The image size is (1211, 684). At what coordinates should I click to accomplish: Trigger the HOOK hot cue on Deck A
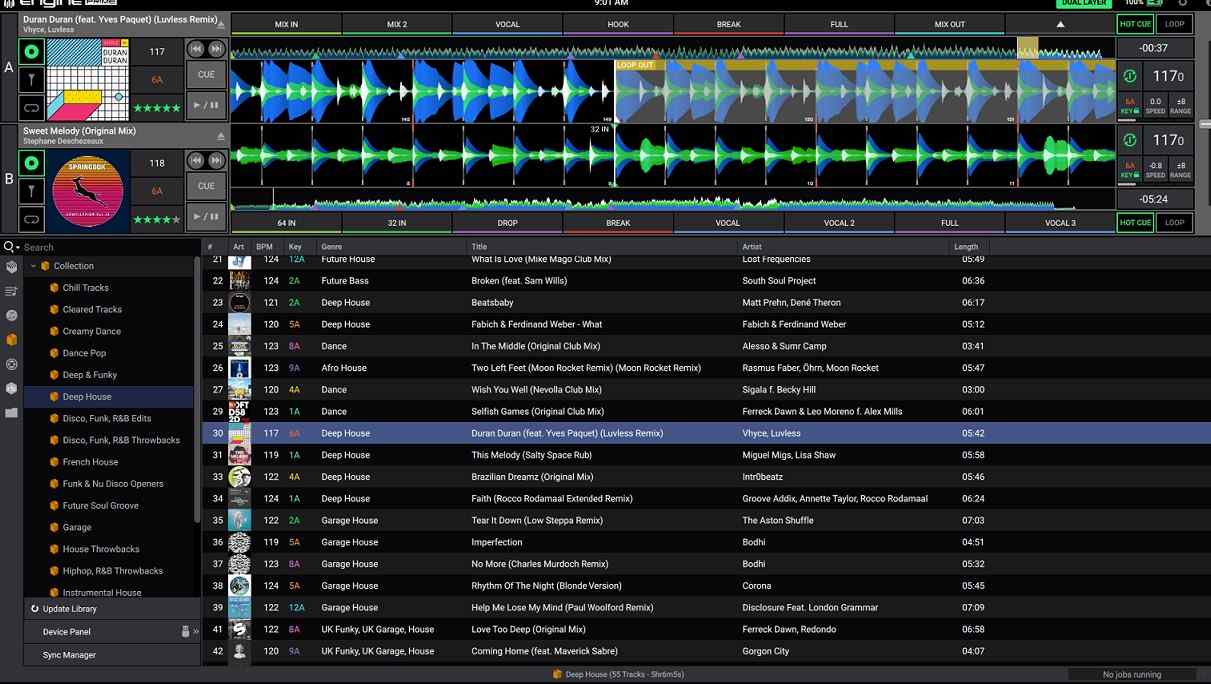coord(618,24)
